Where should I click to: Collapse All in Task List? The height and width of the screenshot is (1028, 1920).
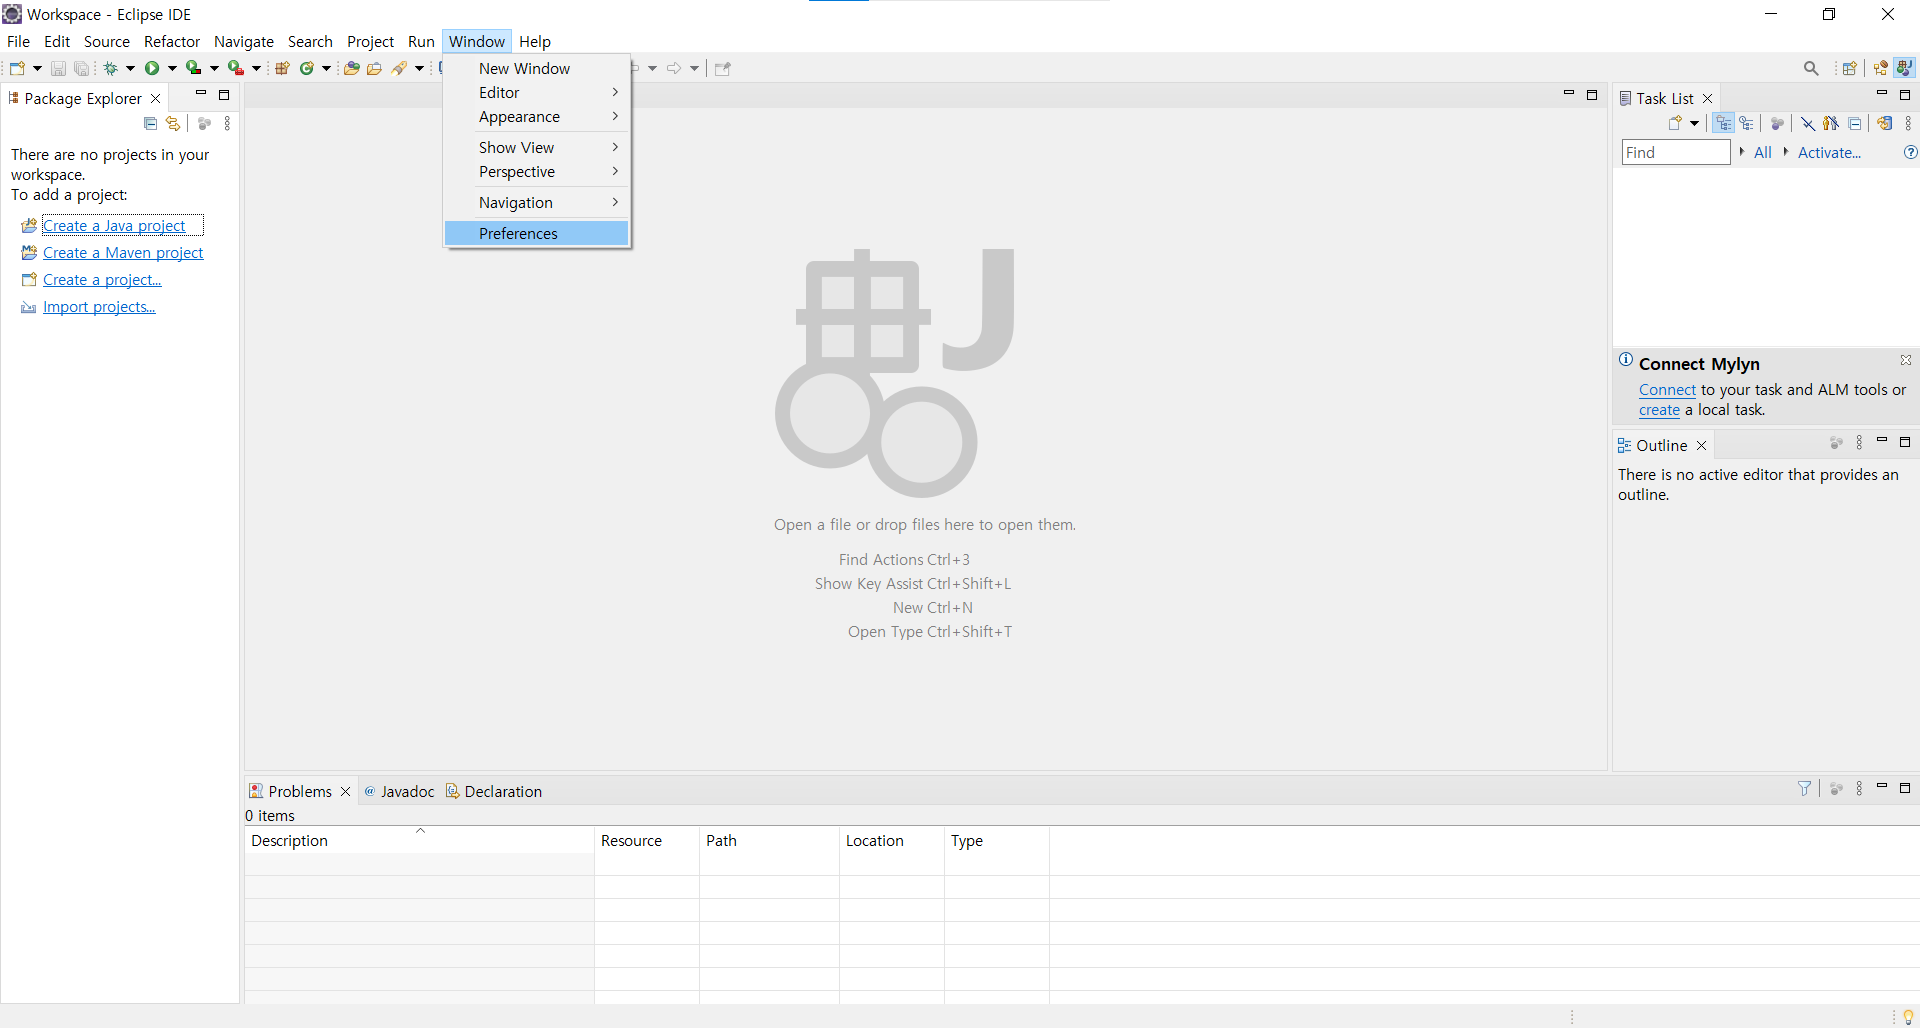coord(1855,124)
